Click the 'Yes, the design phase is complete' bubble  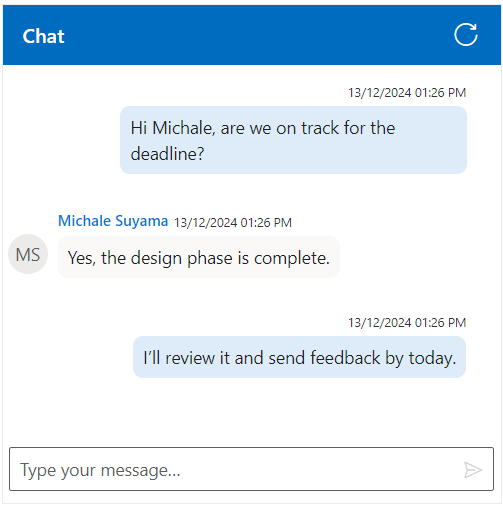[x=199, y=257]
